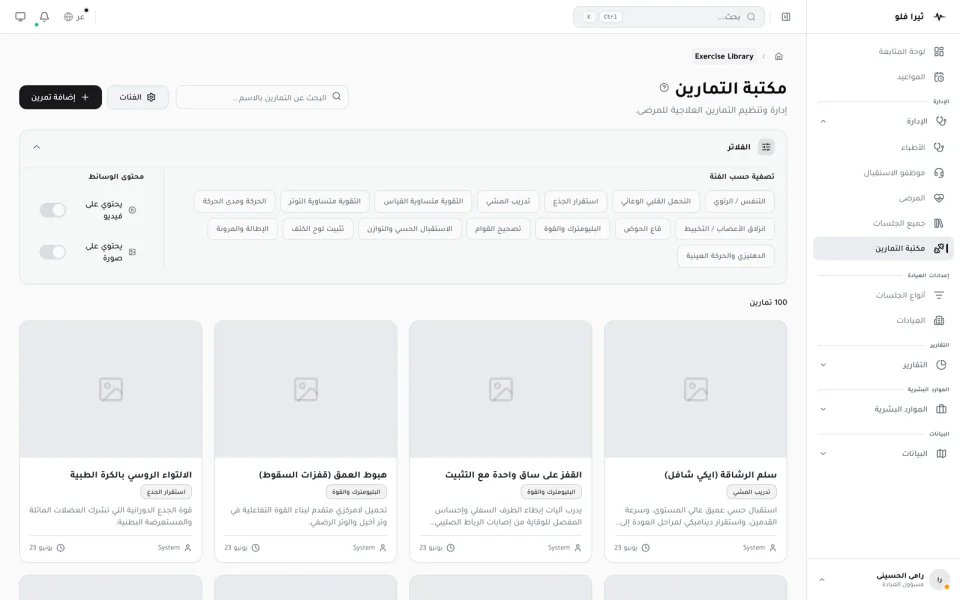This screenshot has width=960, height=600.
Task: Click the البيانات map icon
Action: pos(941,454)
